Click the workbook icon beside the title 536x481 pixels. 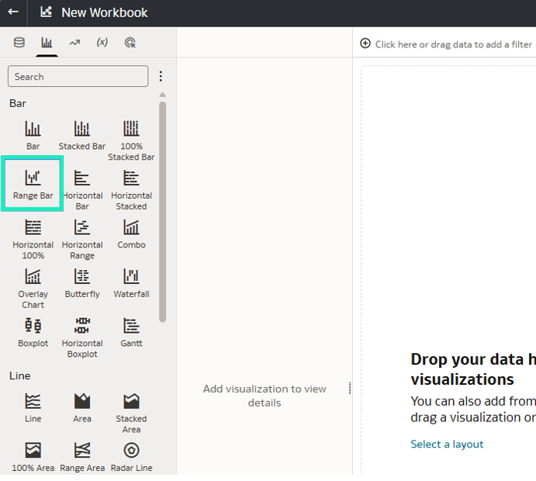coord(46,12)
